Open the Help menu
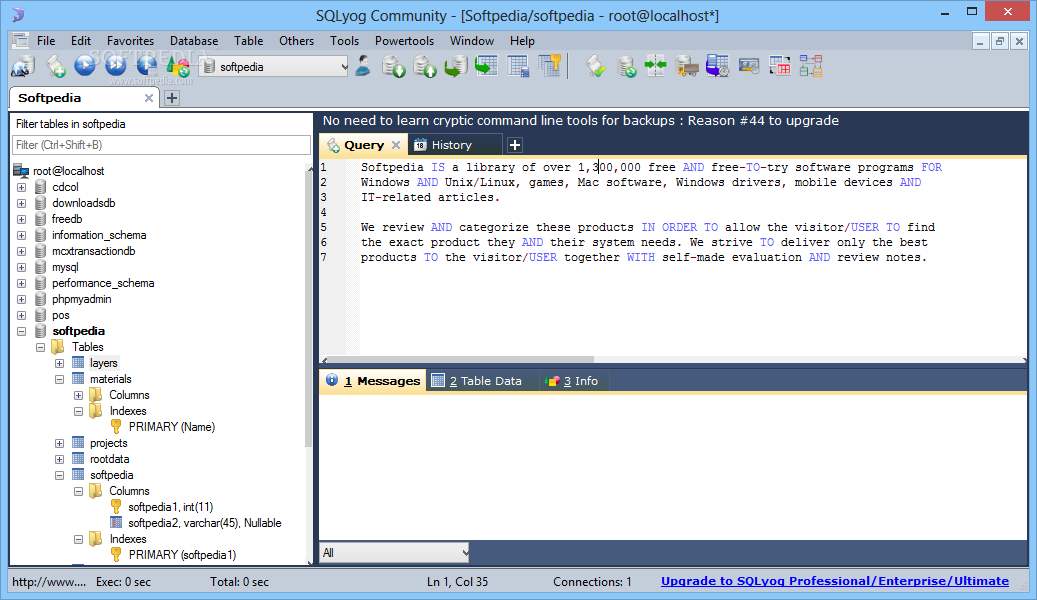The image size is (1037, 600). point(522,41)
